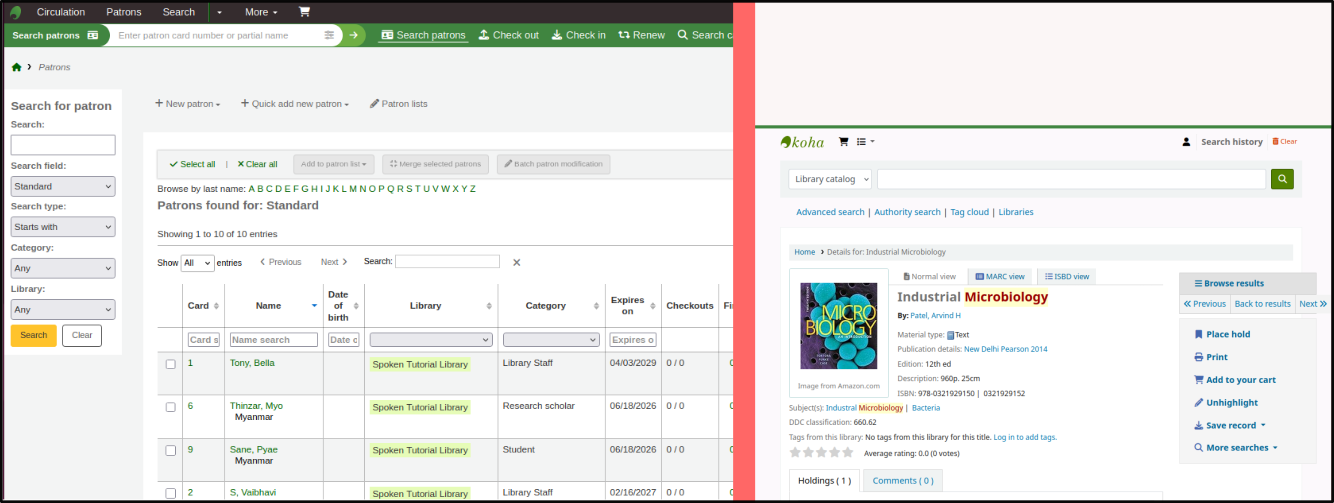The height and width of the screenshot is (503, 1334).
Task: Click the yellow Search button in sidebar
Action: (34, 335)
